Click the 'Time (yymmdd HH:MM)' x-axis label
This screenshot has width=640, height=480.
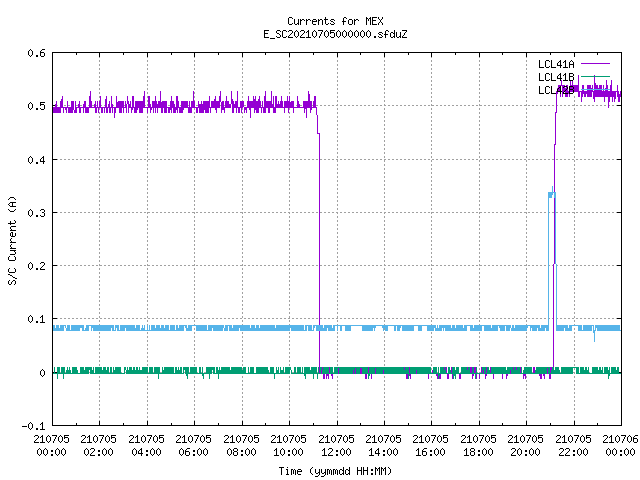(x=335, y=471)
